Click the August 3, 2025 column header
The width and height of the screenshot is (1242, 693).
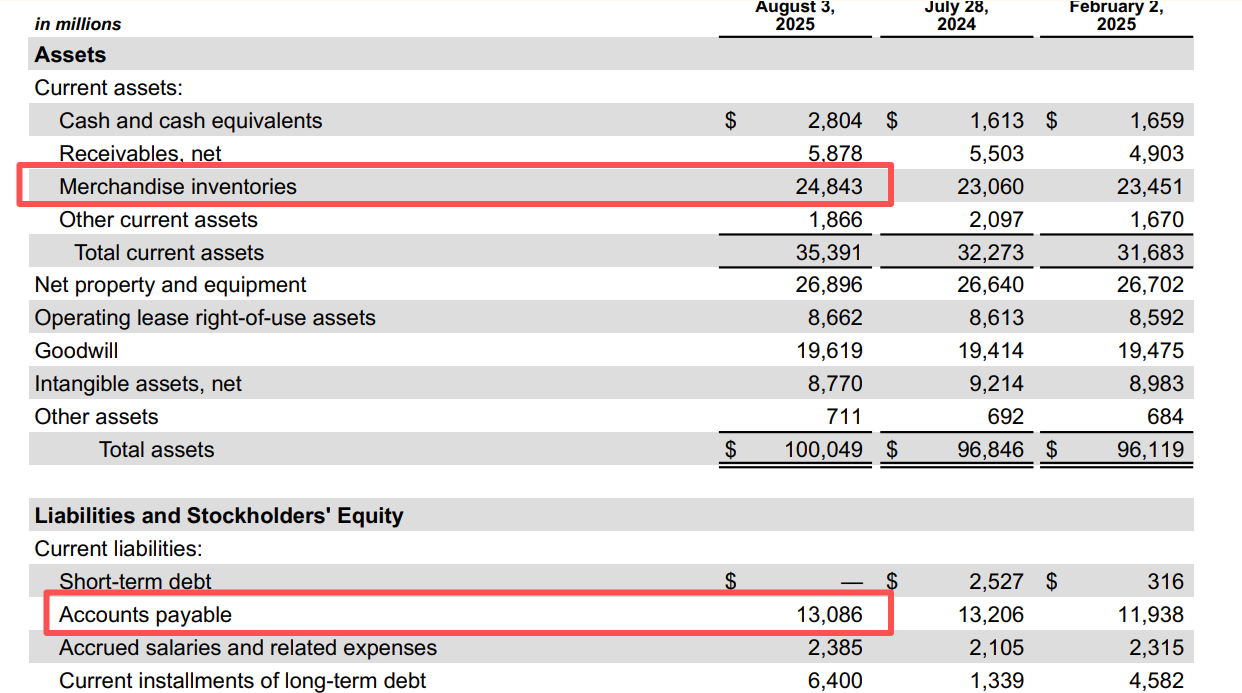click(795, 16)
